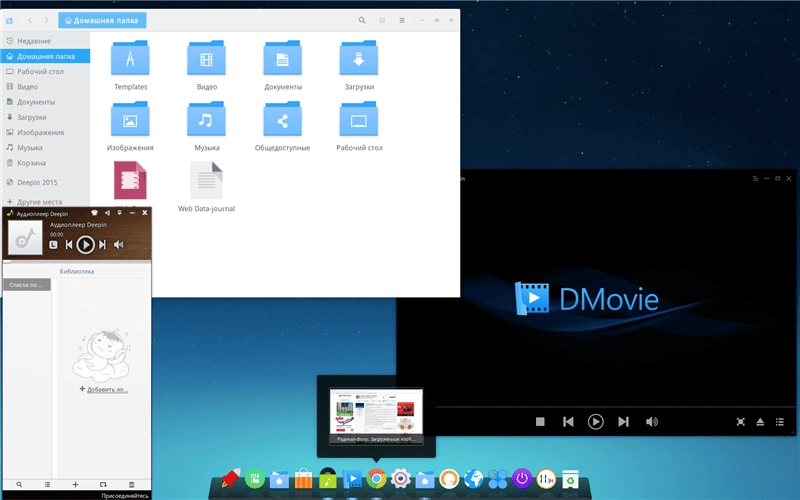Stop playback in DMovie

(540, 422)
